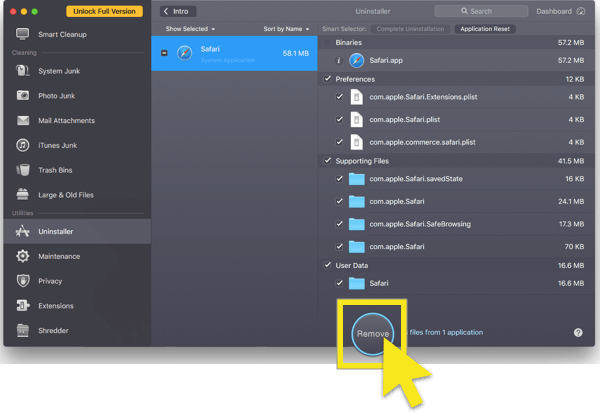Select the Shredder sidebar icon
This screenshot has width=600, height=414.
(x=23, y=330)
